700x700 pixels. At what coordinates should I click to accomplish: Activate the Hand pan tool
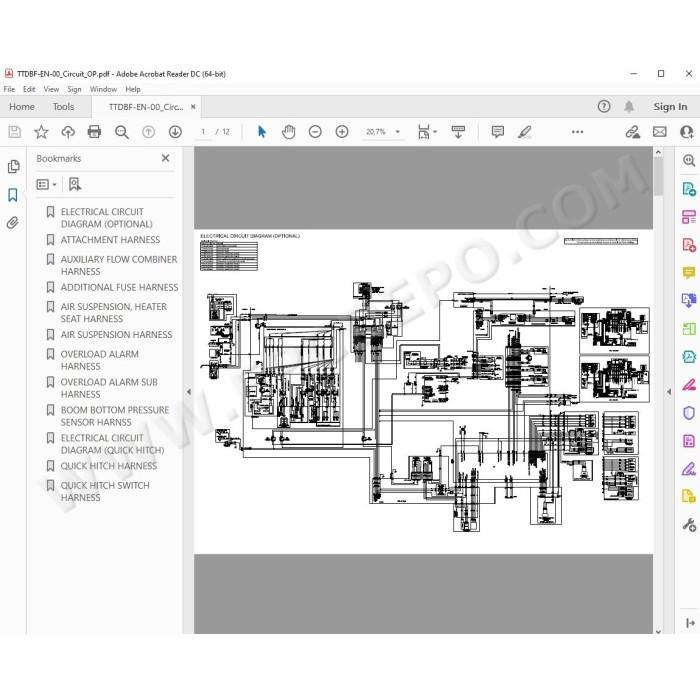point(288,132)
